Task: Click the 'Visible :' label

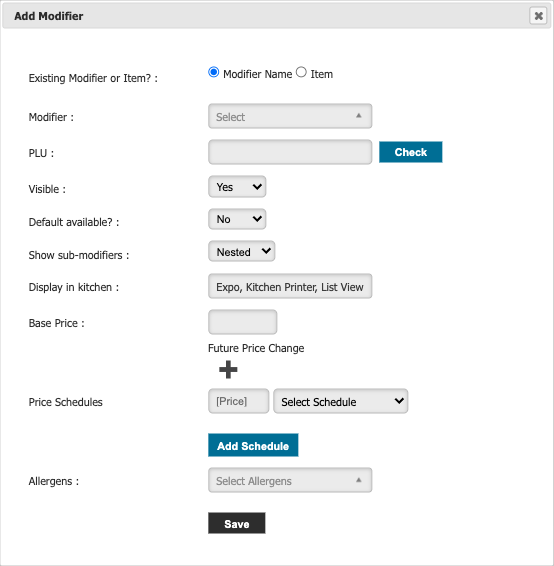Action: (x=47, y=189)
